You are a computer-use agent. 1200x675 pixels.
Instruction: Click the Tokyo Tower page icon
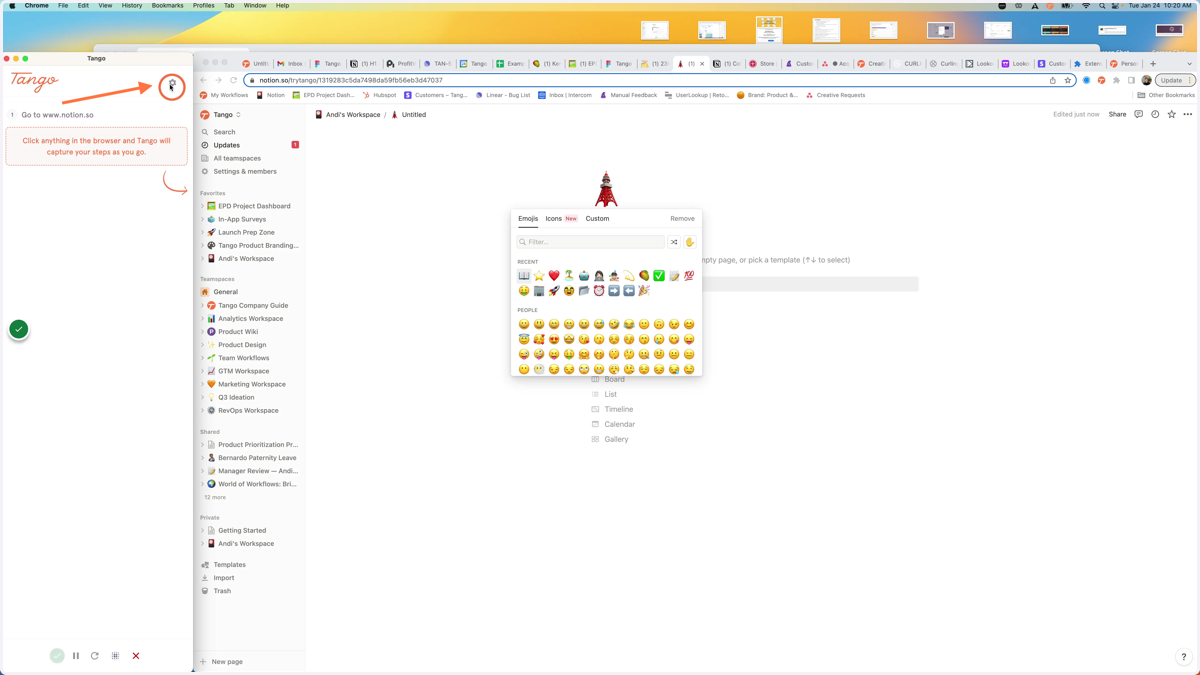(x=606, y=189)
